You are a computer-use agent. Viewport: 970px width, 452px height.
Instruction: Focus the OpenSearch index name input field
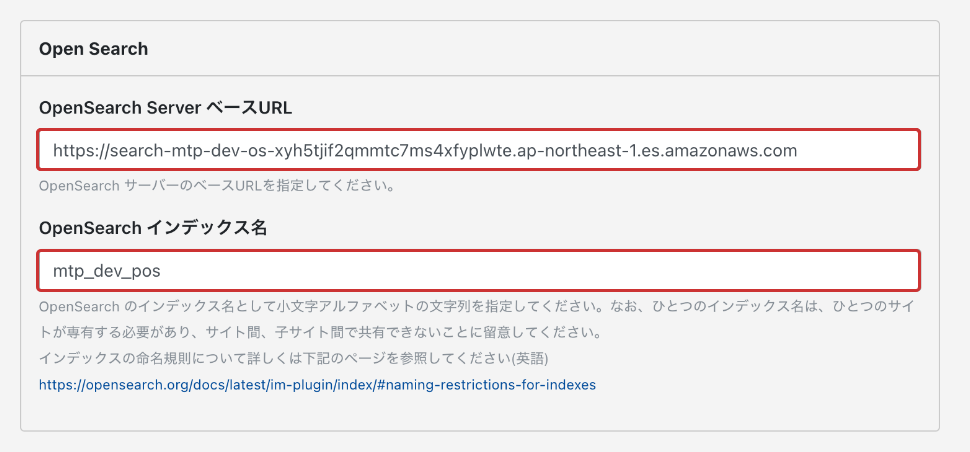pyautogui.click(x=478, y=270)
